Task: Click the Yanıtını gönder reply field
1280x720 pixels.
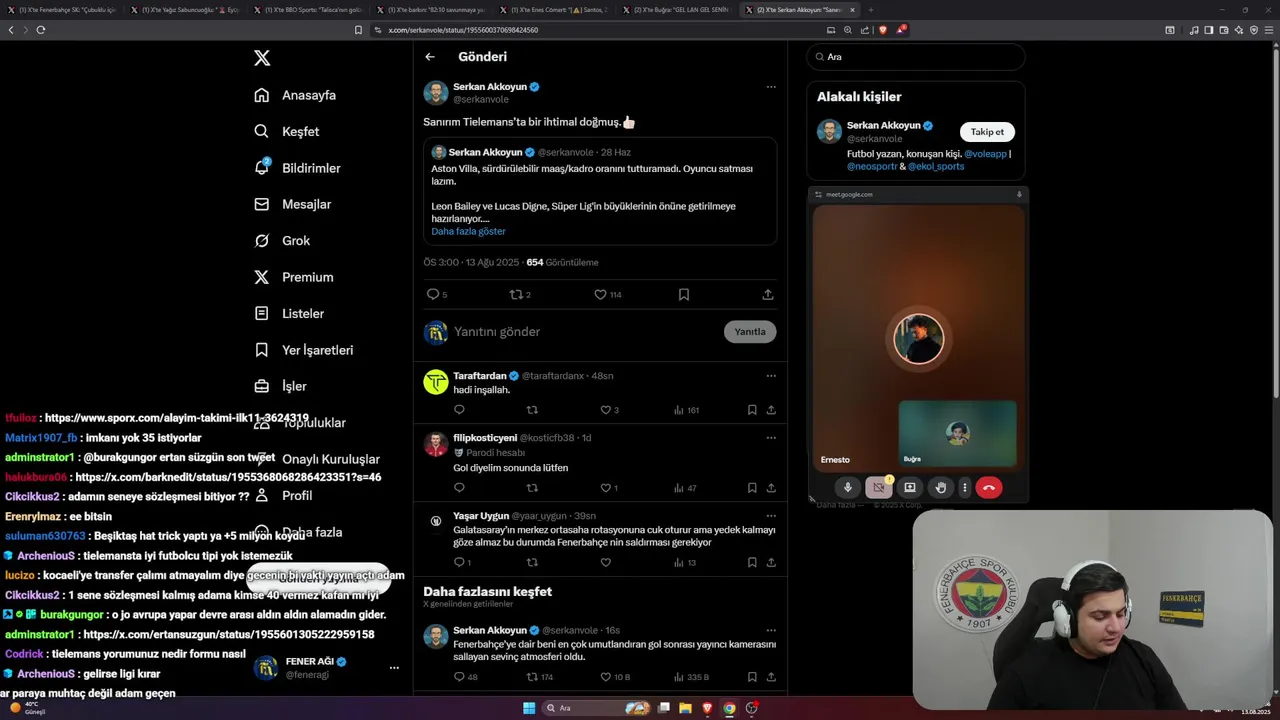Action: [585, 332]
